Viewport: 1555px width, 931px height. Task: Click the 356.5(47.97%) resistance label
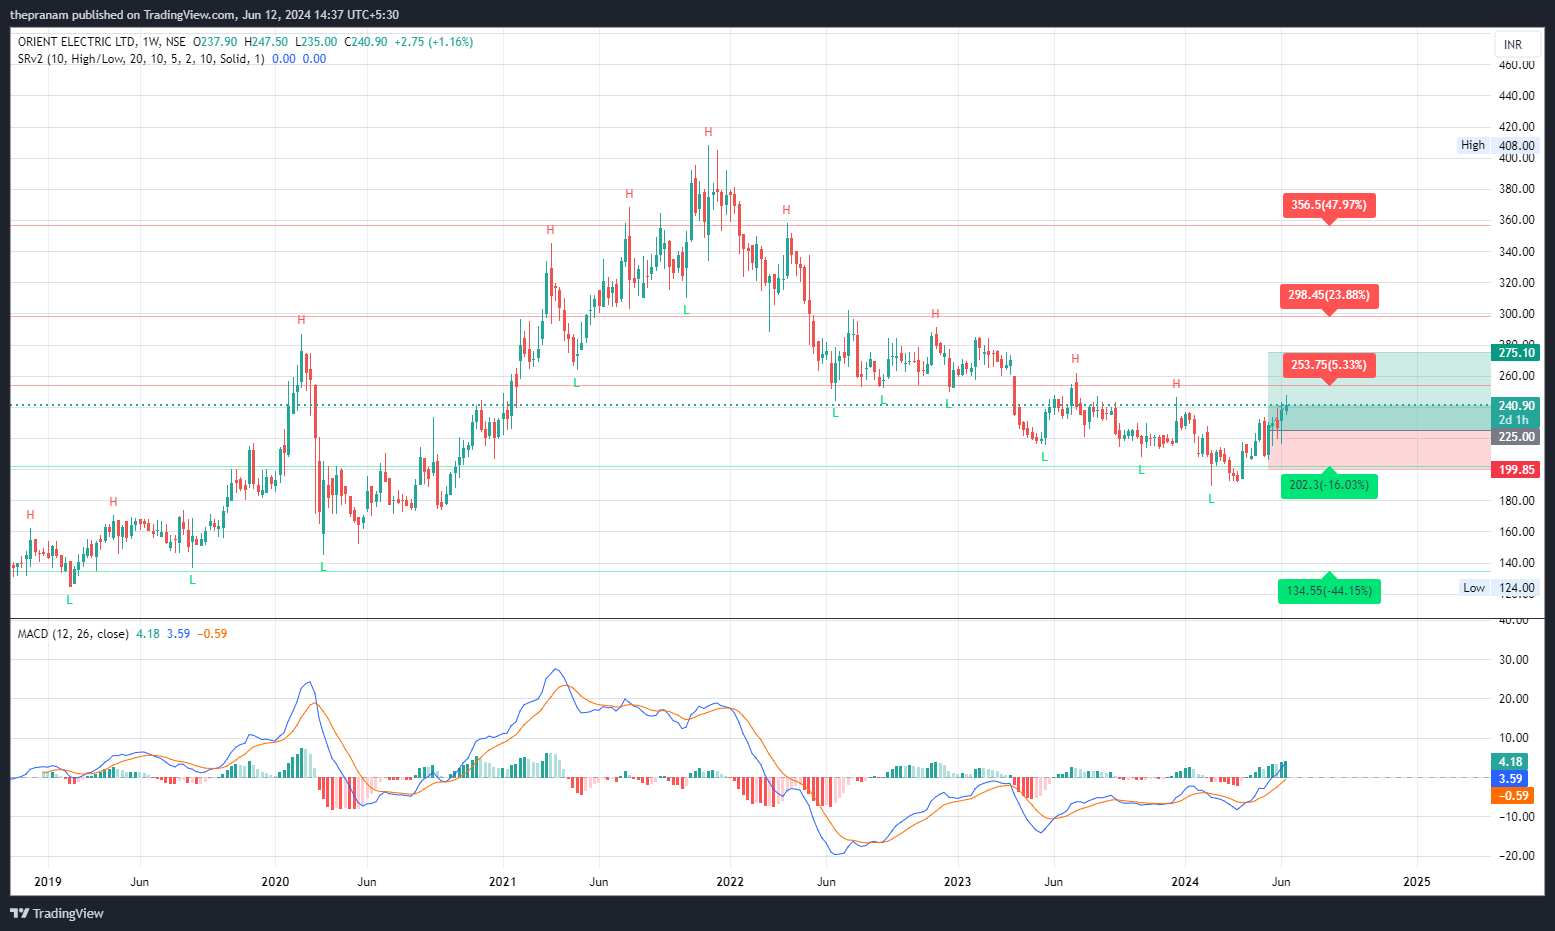coord(1328,206)
